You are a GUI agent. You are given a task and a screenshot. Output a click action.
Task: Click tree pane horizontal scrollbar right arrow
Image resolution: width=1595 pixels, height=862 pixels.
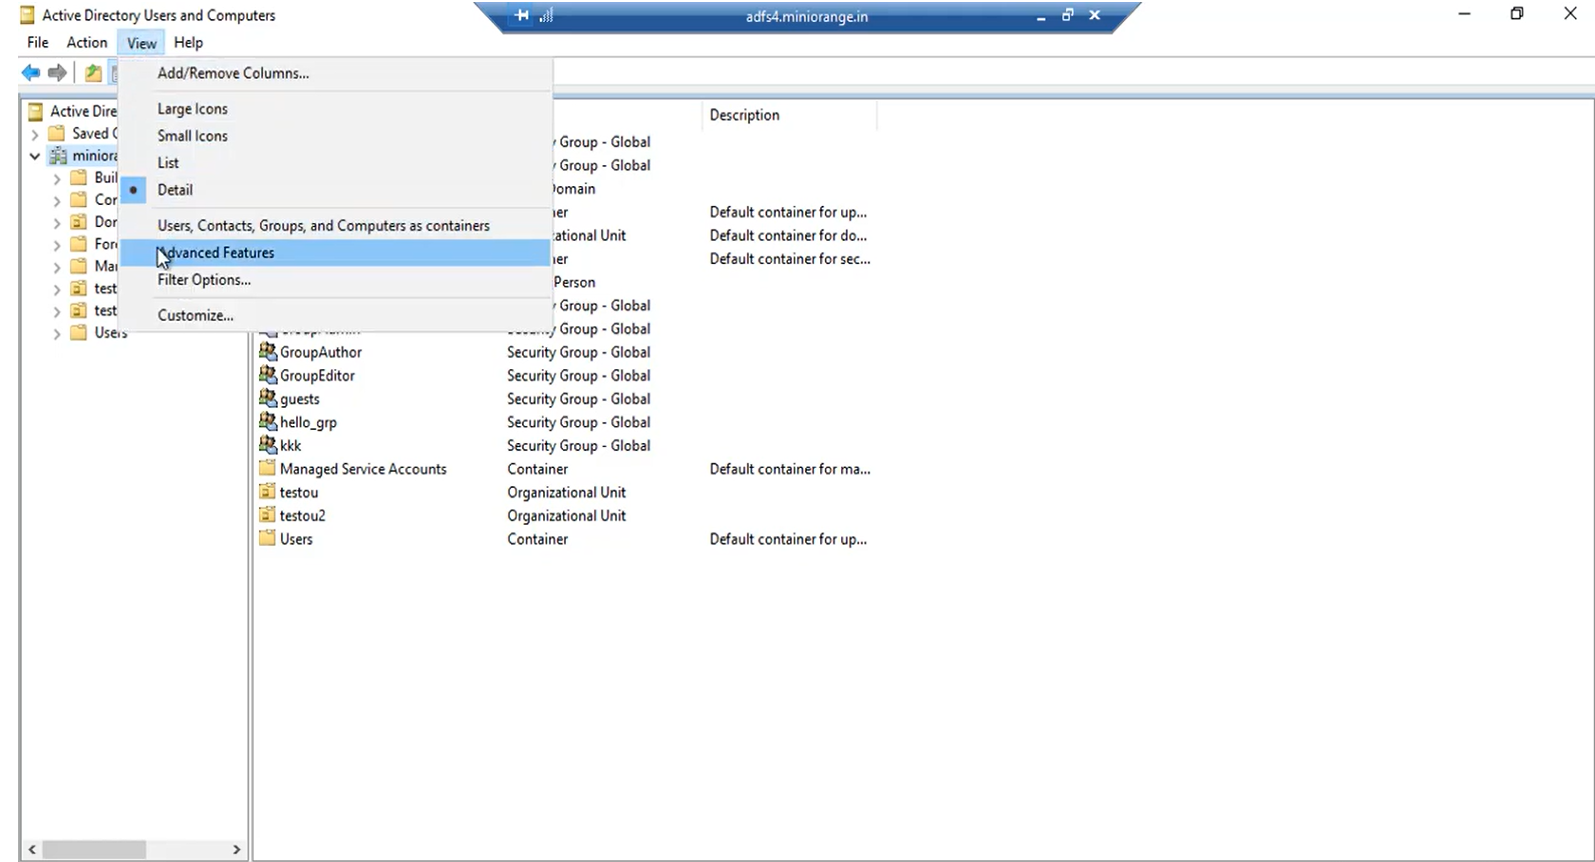pos(236,849)
